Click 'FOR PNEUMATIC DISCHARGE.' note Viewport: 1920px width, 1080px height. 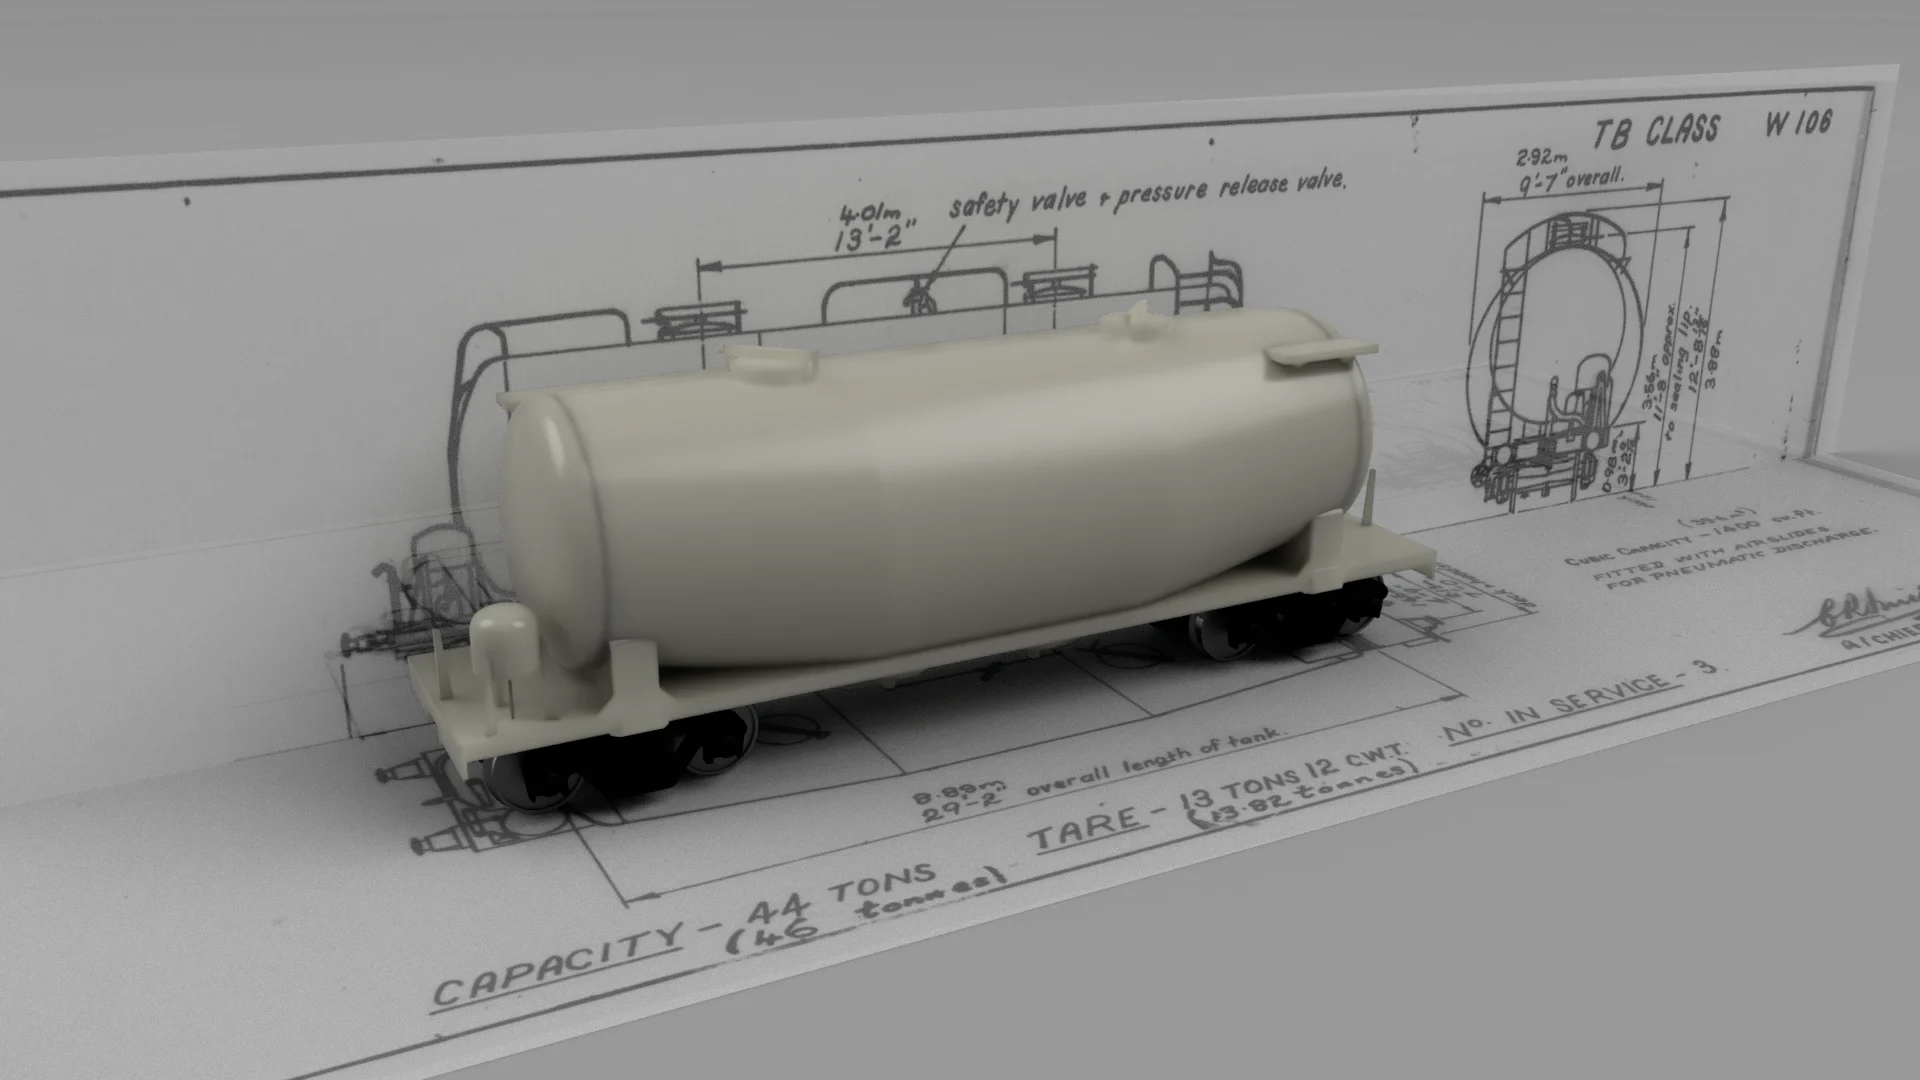1742,557
